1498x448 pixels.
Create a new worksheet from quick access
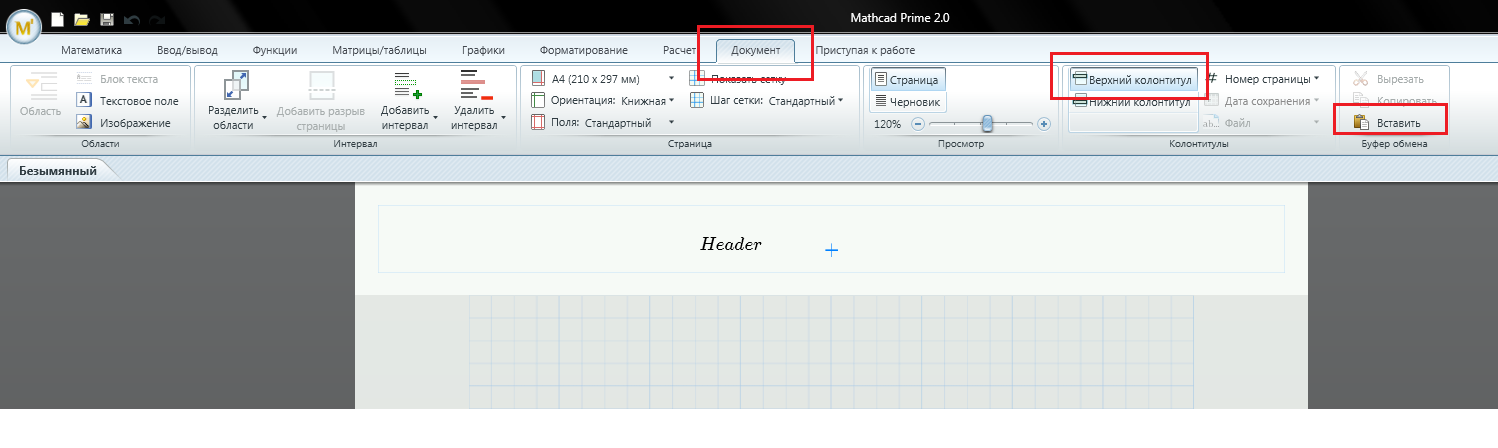click(x=58, y=19)
